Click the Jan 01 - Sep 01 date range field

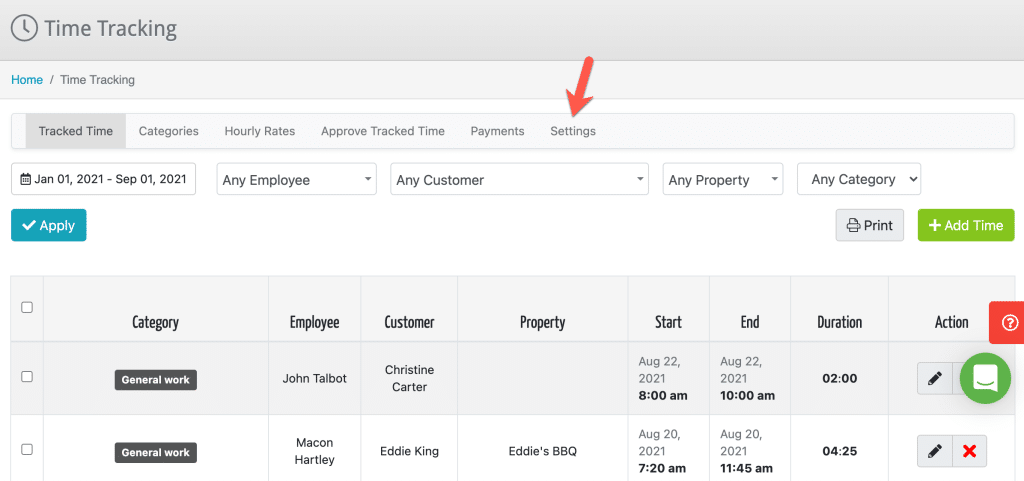(103, 179)
